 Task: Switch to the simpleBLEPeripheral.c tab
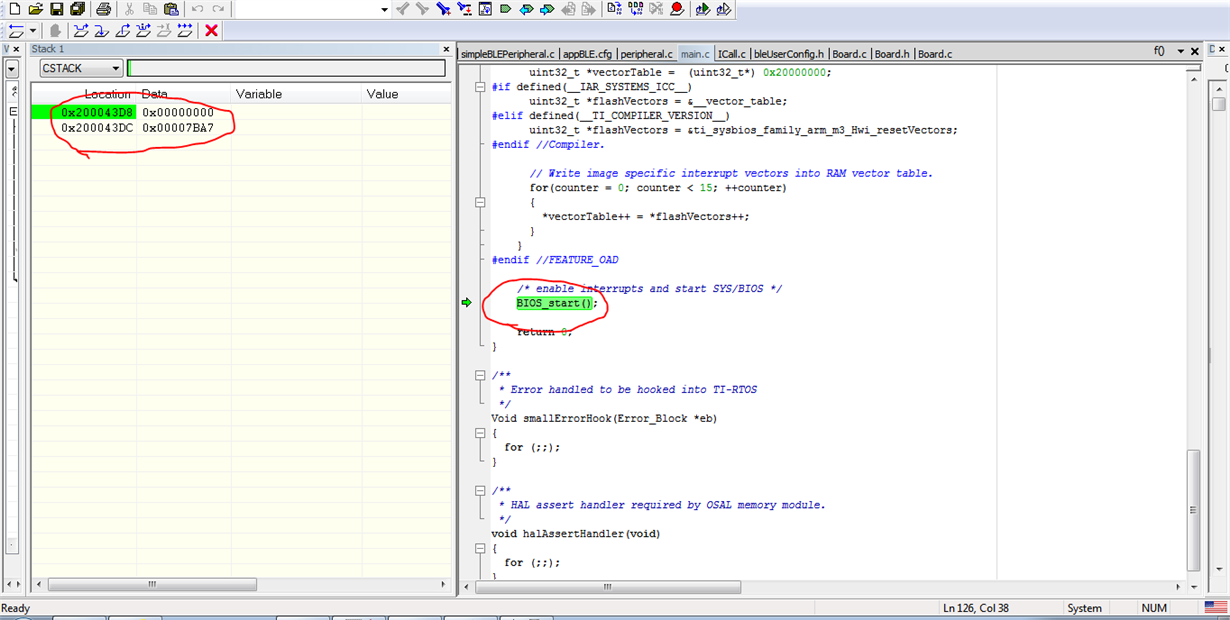pyautogui.click(x=508, y=54)
